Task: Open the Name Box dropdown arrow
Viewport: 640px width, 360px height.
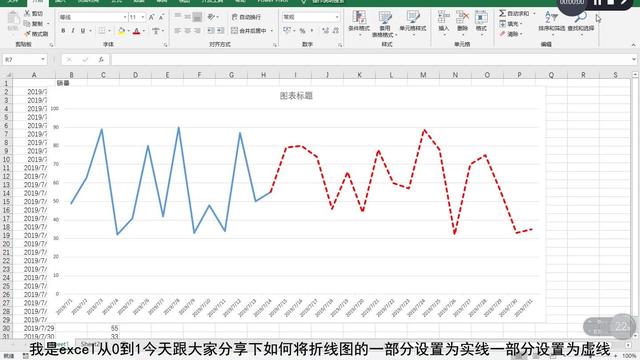Action: (x=42, y=60)
